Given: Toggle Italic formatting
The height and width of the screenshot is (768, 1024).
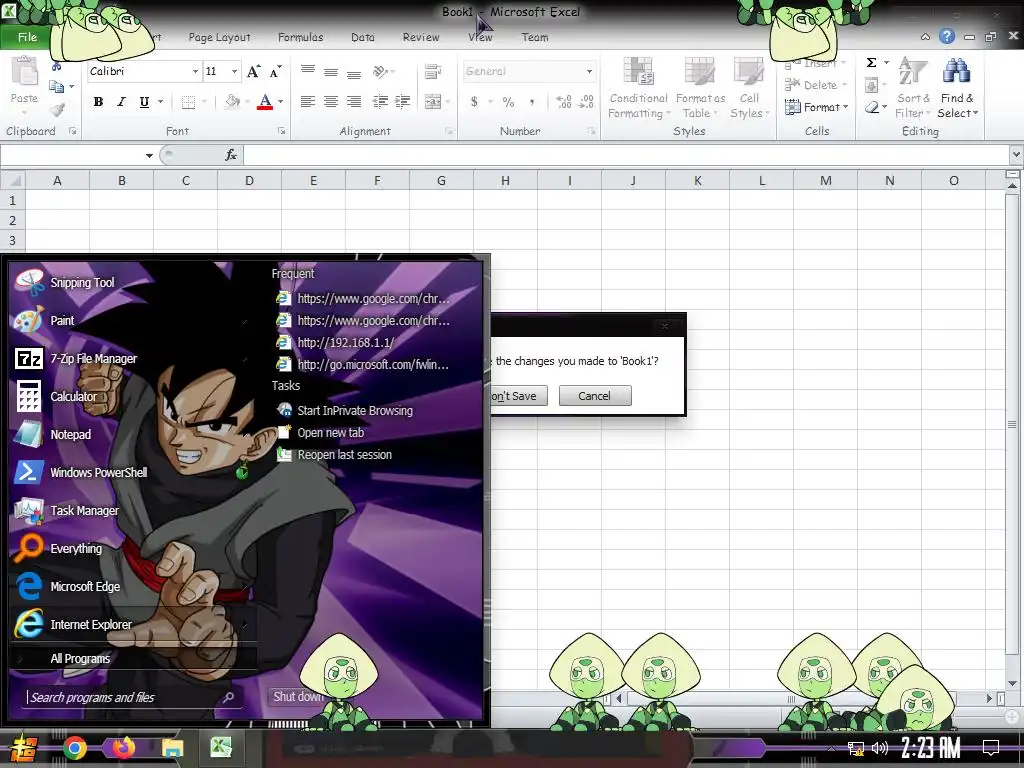Looking at the screenshot, I should point(121,102).
